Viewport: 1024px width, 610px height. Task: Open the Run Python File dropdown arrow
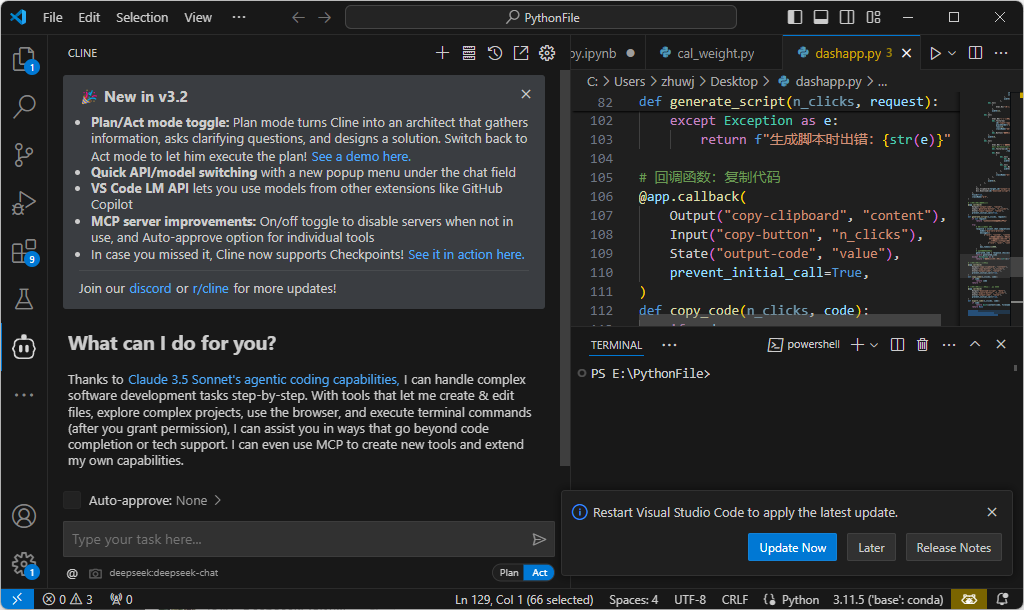952,53
